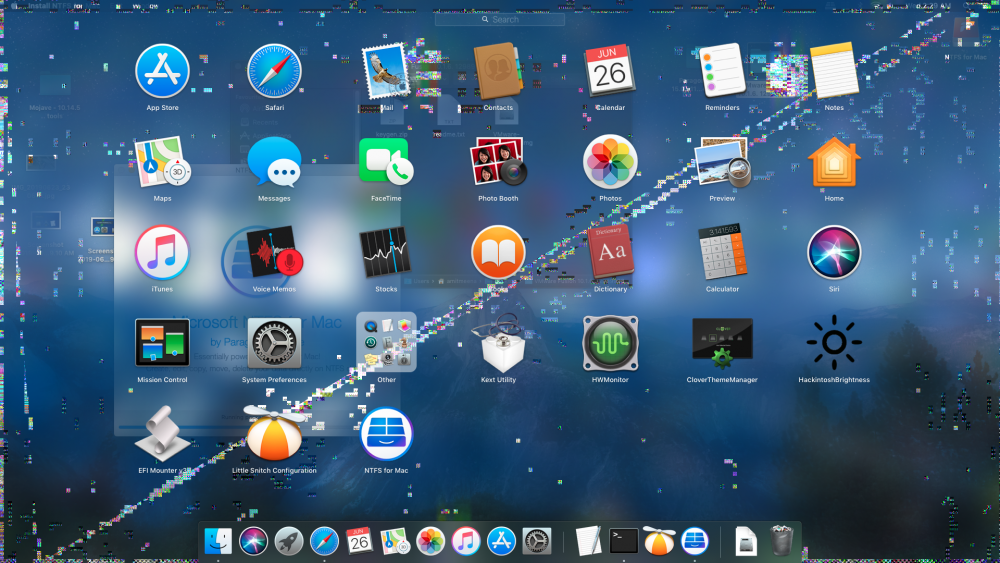1000x563 pixels.
Task: Open System Preferences in Launchpad grid
Action: (274, 343)
